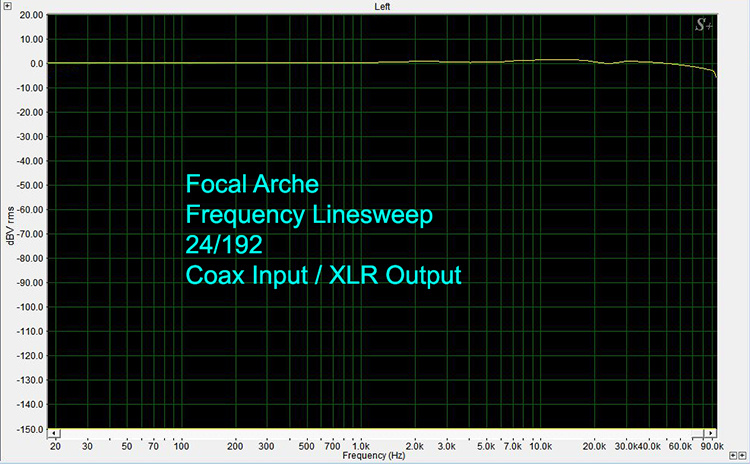The height and width of the screenshot is (464, 750).
Task: Click the yellow response trace near 10.0k
Action: click(x=541, y=60)
